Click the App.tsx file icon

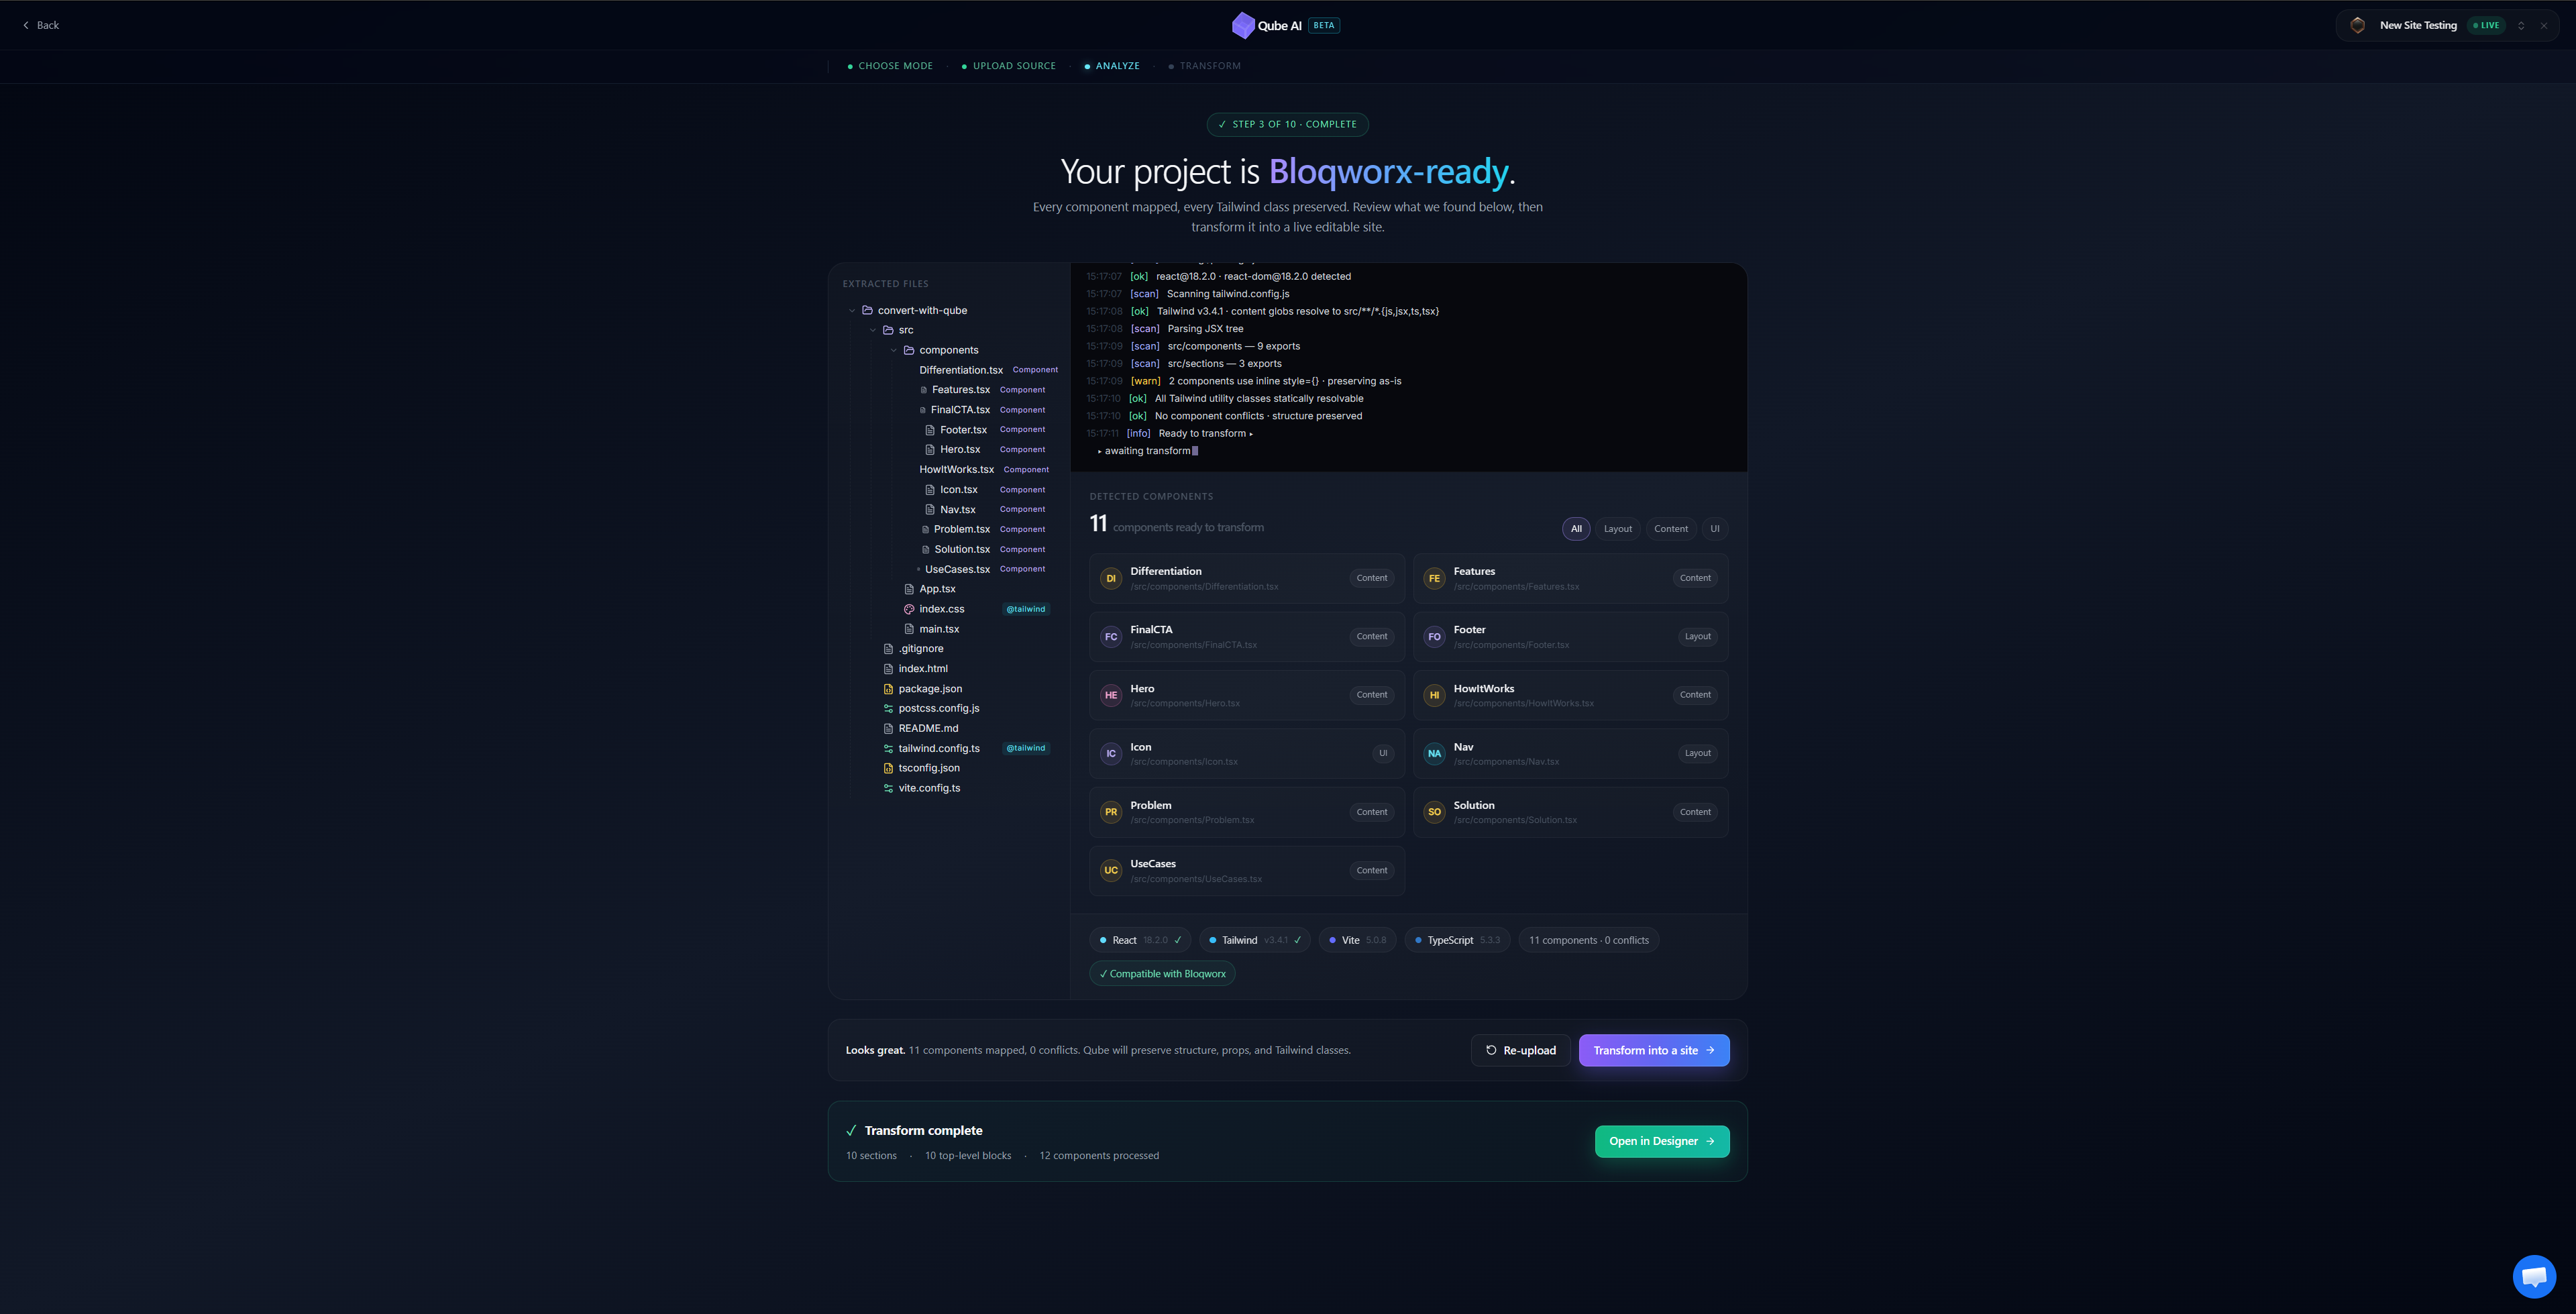tap(909, 589)
